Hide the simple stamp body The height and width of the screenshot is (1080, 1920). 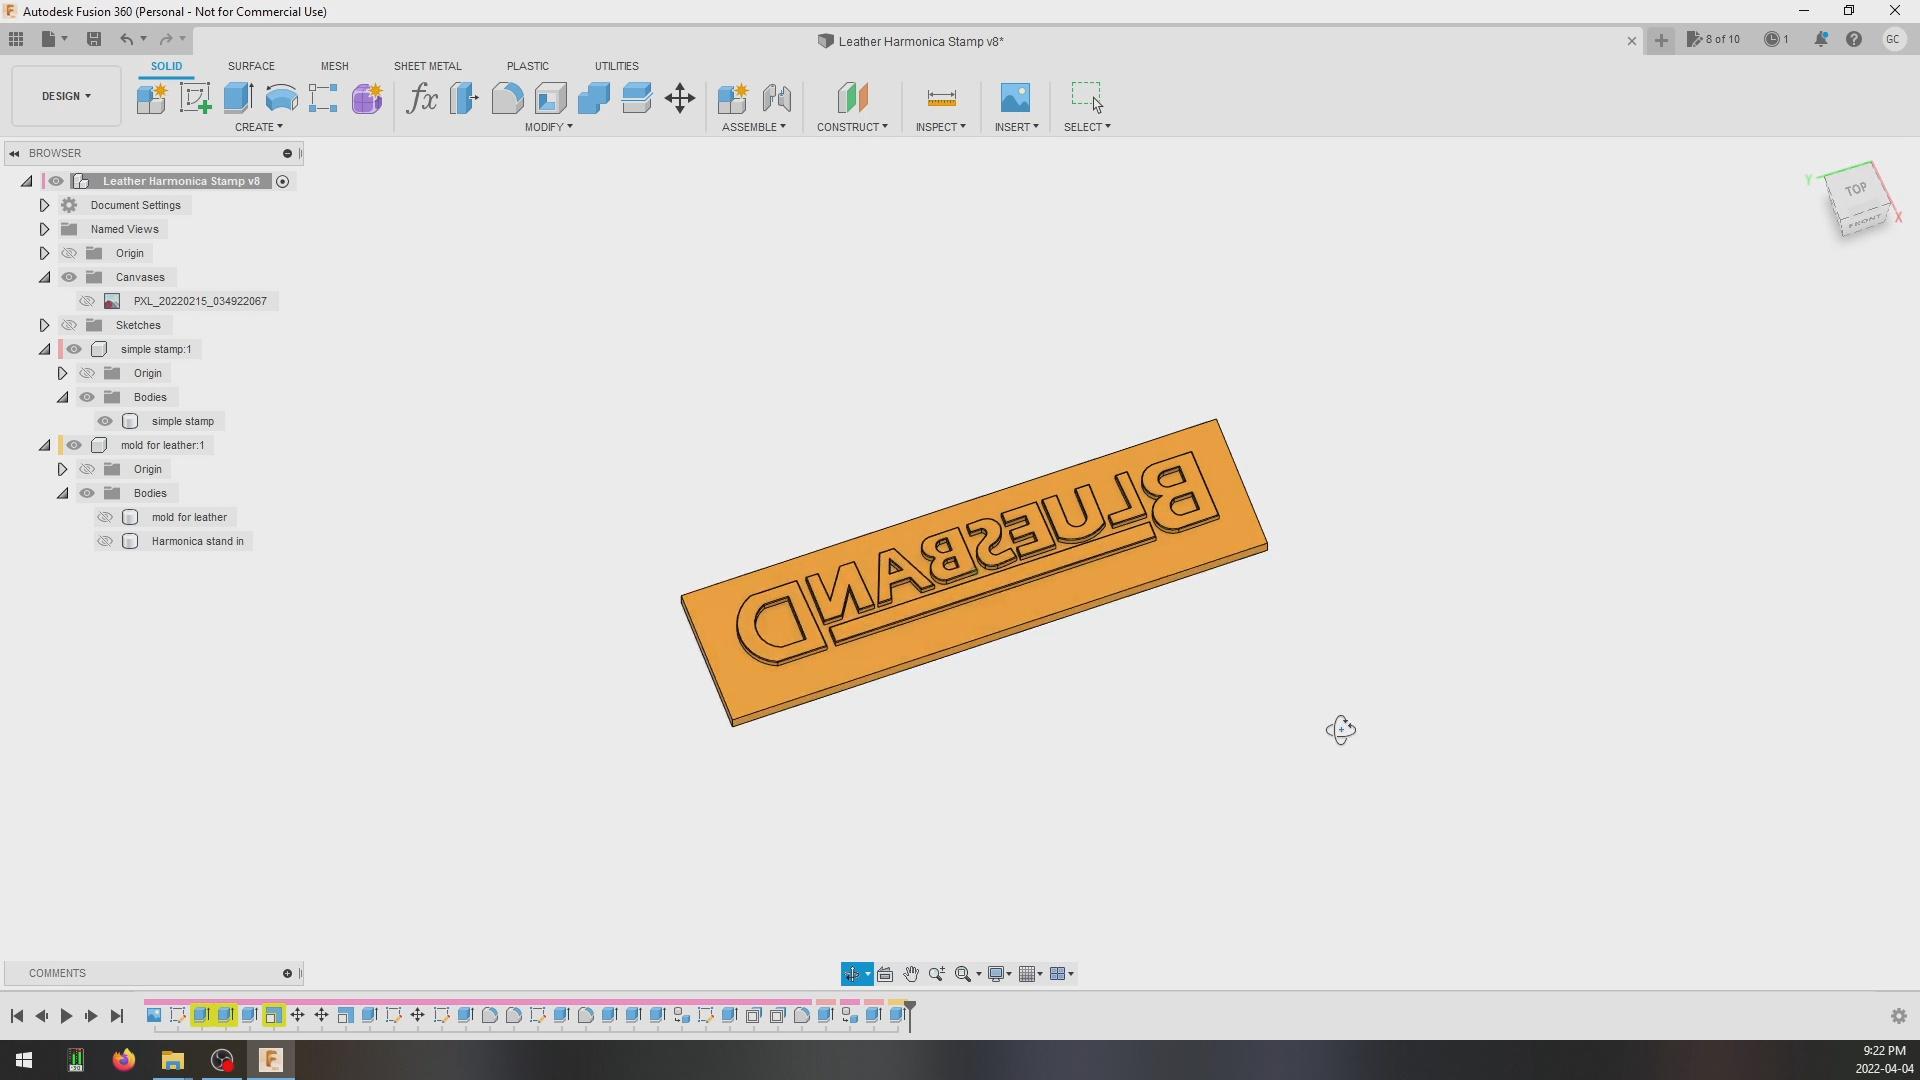[x=105, y=421]
